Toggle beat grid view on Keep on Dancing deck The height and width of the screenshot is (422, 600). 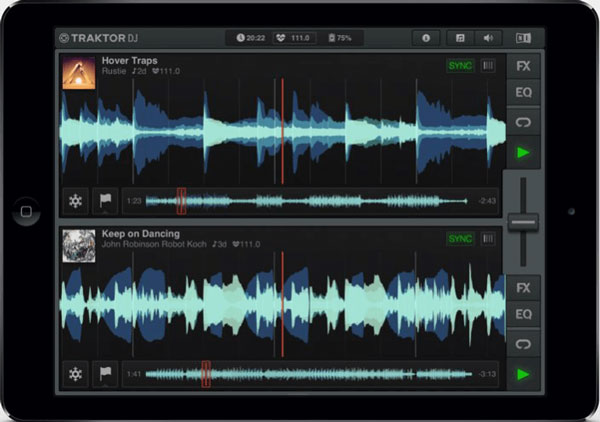click(488, 239)
